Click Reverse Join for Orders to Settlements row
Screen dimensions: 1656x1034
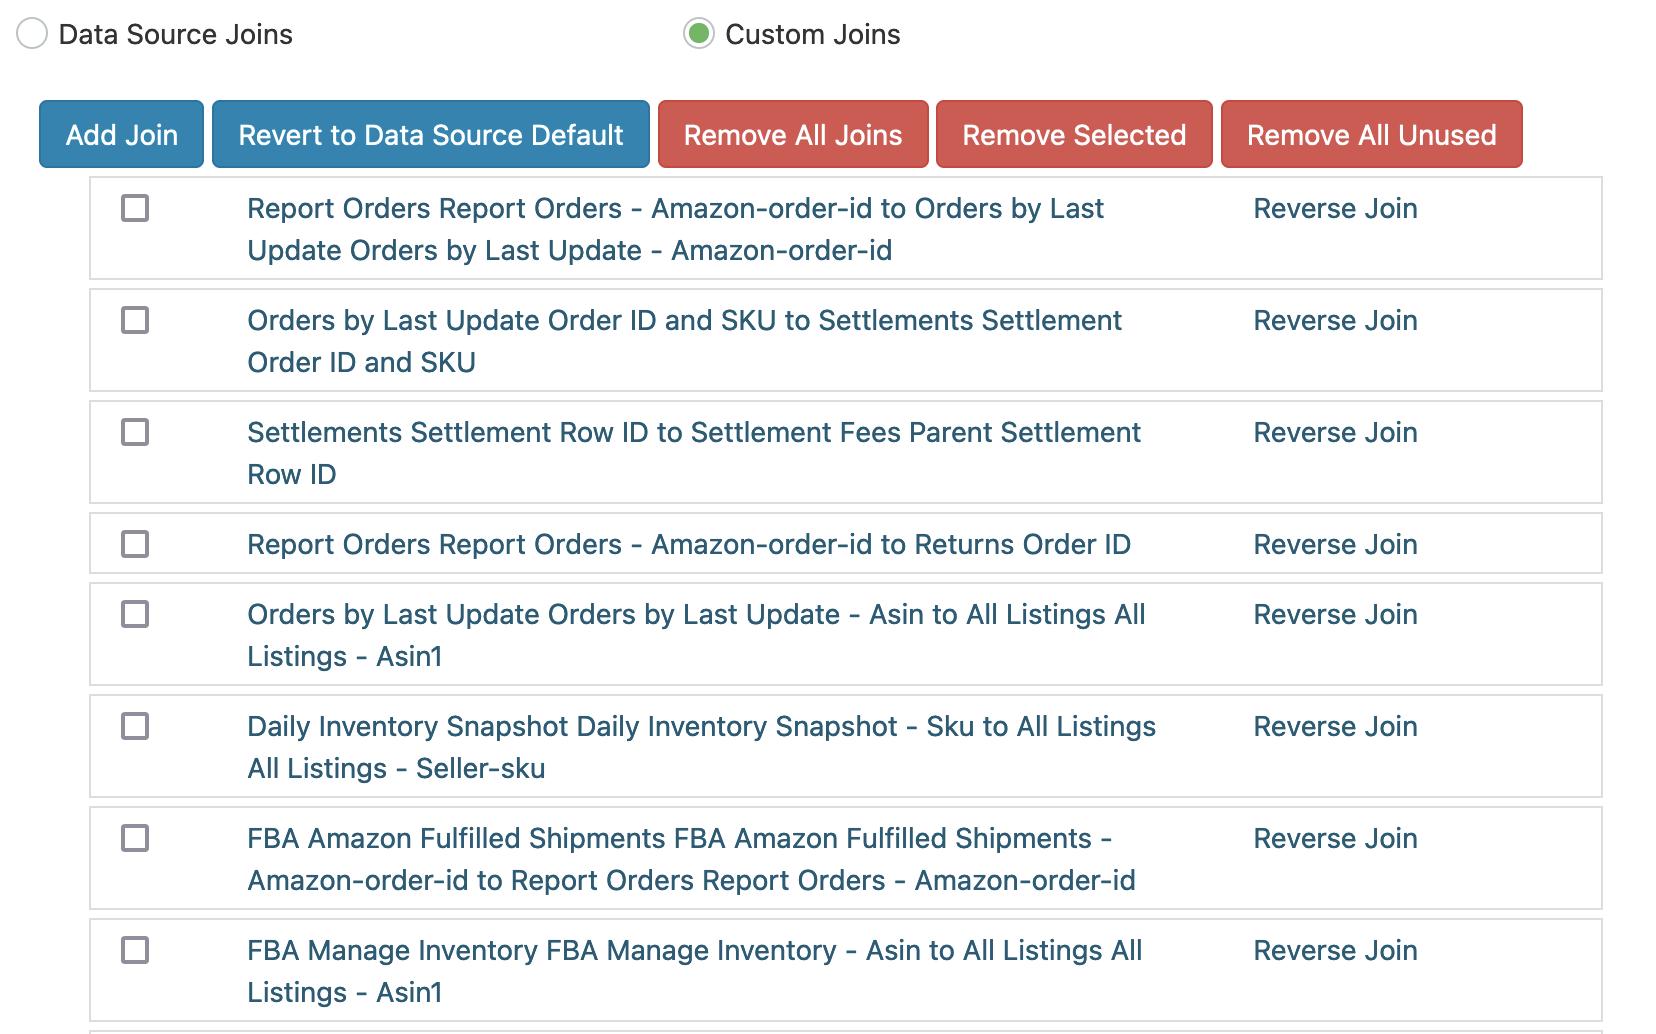[1334, 321]
